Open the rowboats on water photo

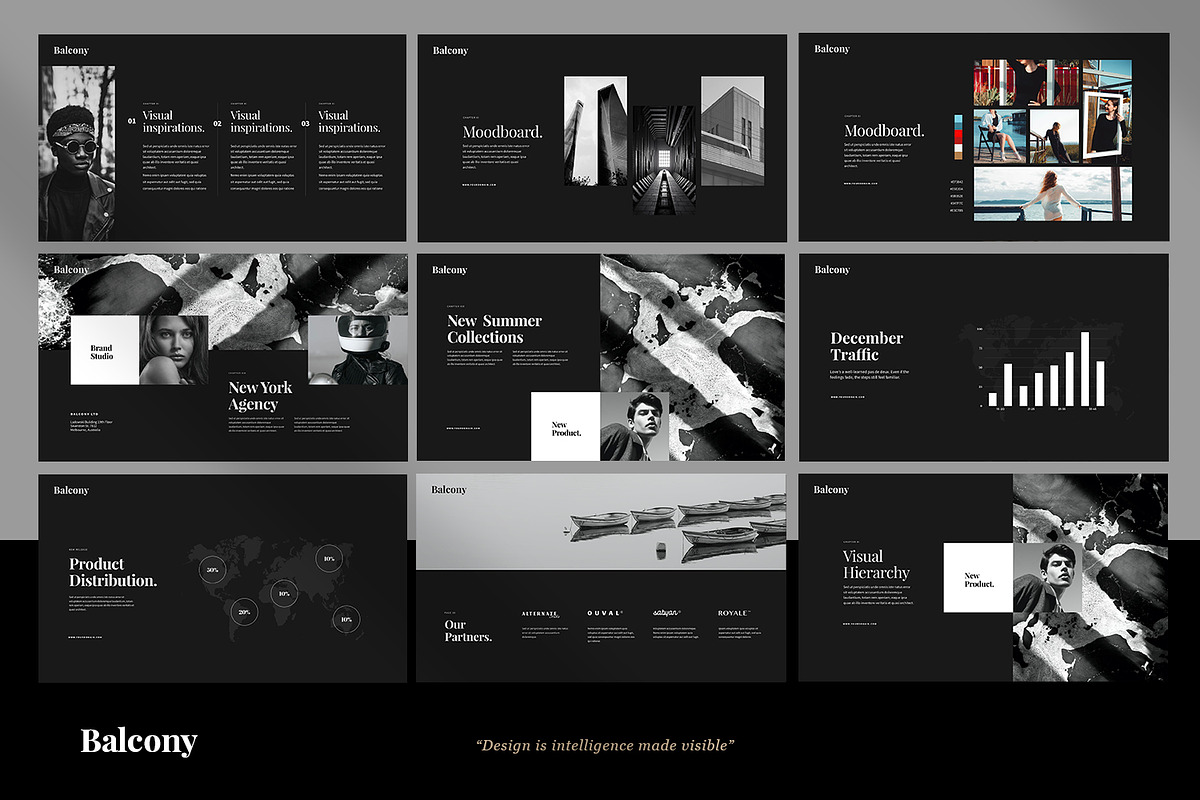point(601,522)
